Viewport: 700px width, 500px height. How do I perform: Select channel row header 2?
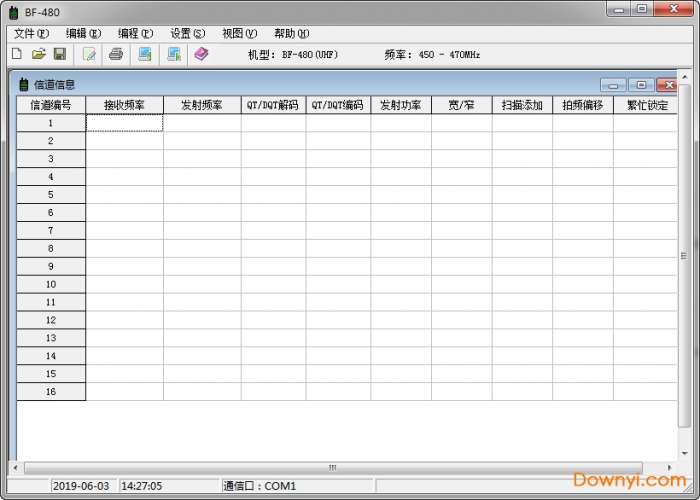(x=51, y=141)
